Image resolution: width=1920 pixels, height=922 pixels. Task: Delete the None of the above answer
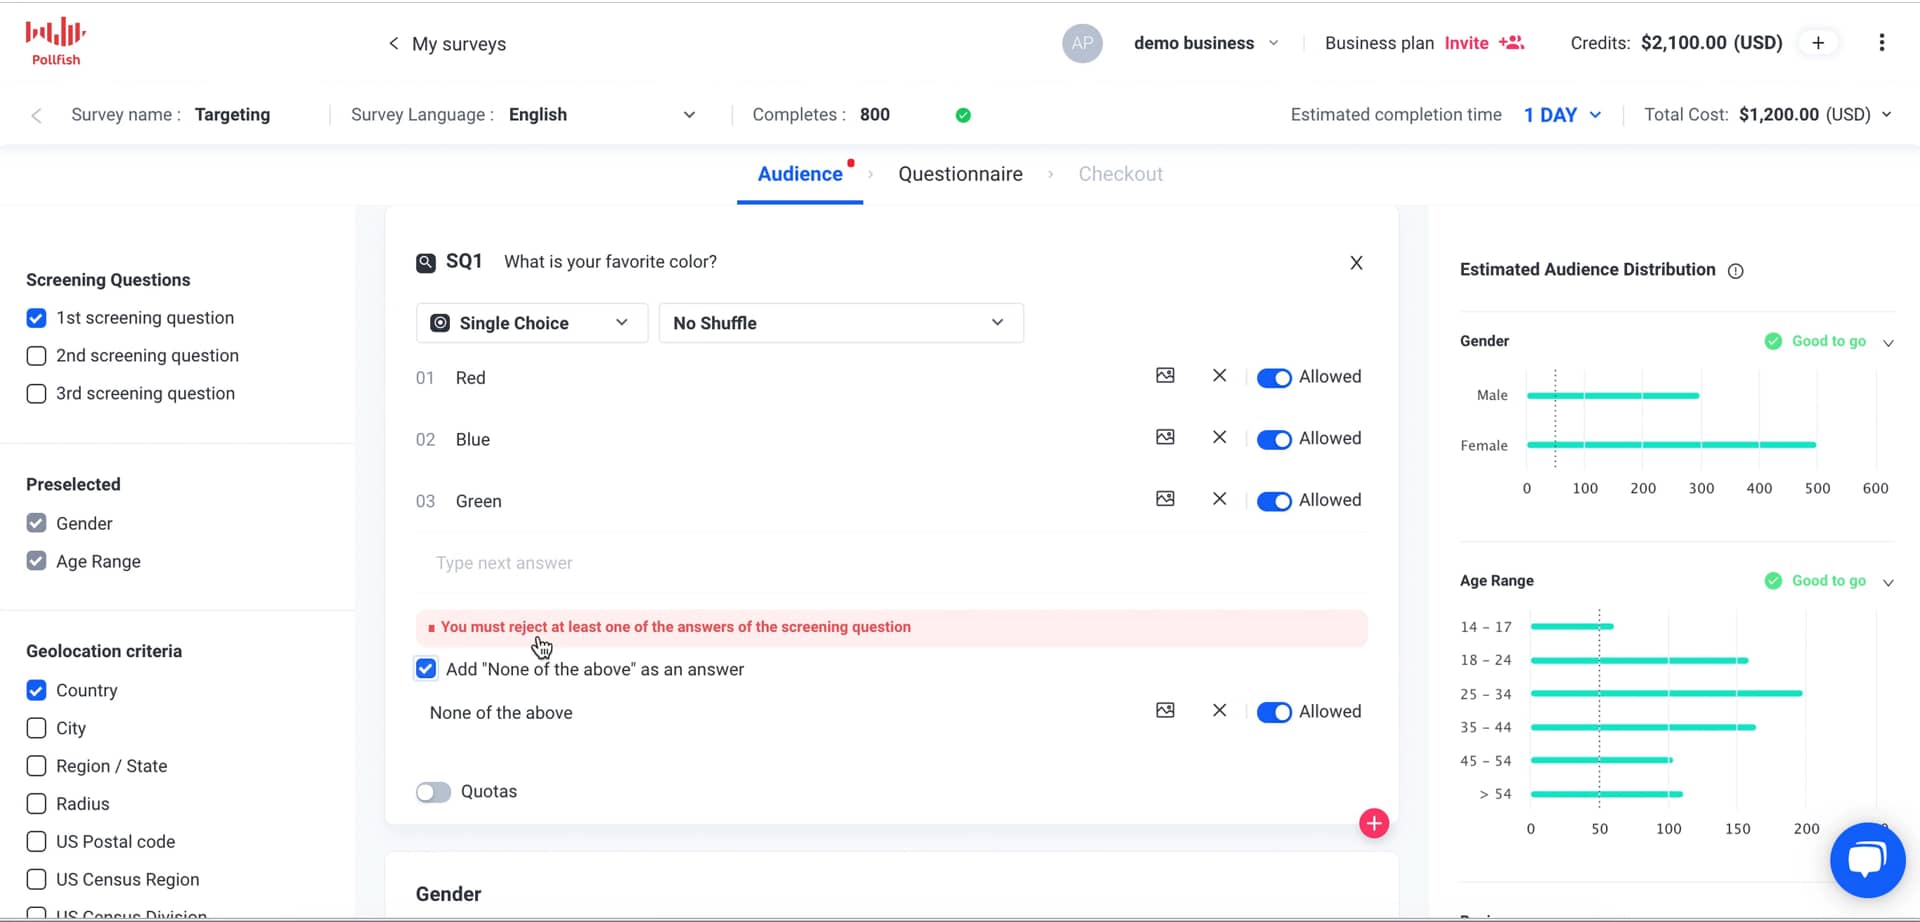coord(1219,710)
